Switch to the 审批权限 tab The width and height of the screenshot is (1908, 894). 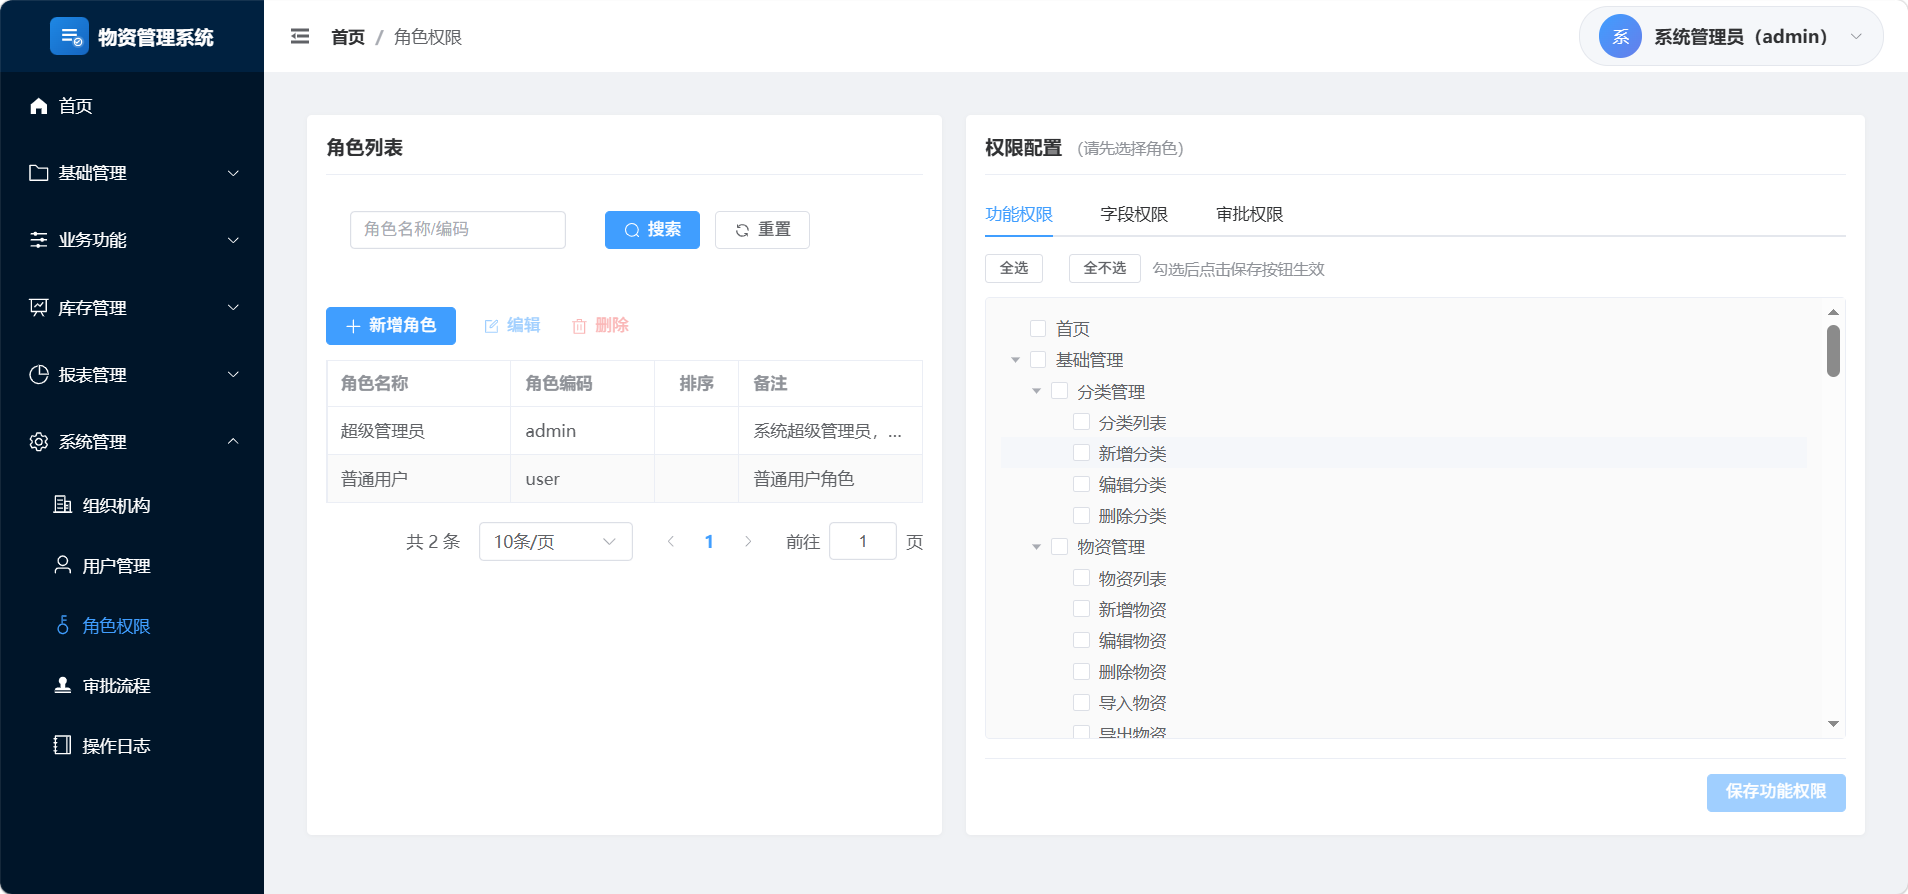1249,214
